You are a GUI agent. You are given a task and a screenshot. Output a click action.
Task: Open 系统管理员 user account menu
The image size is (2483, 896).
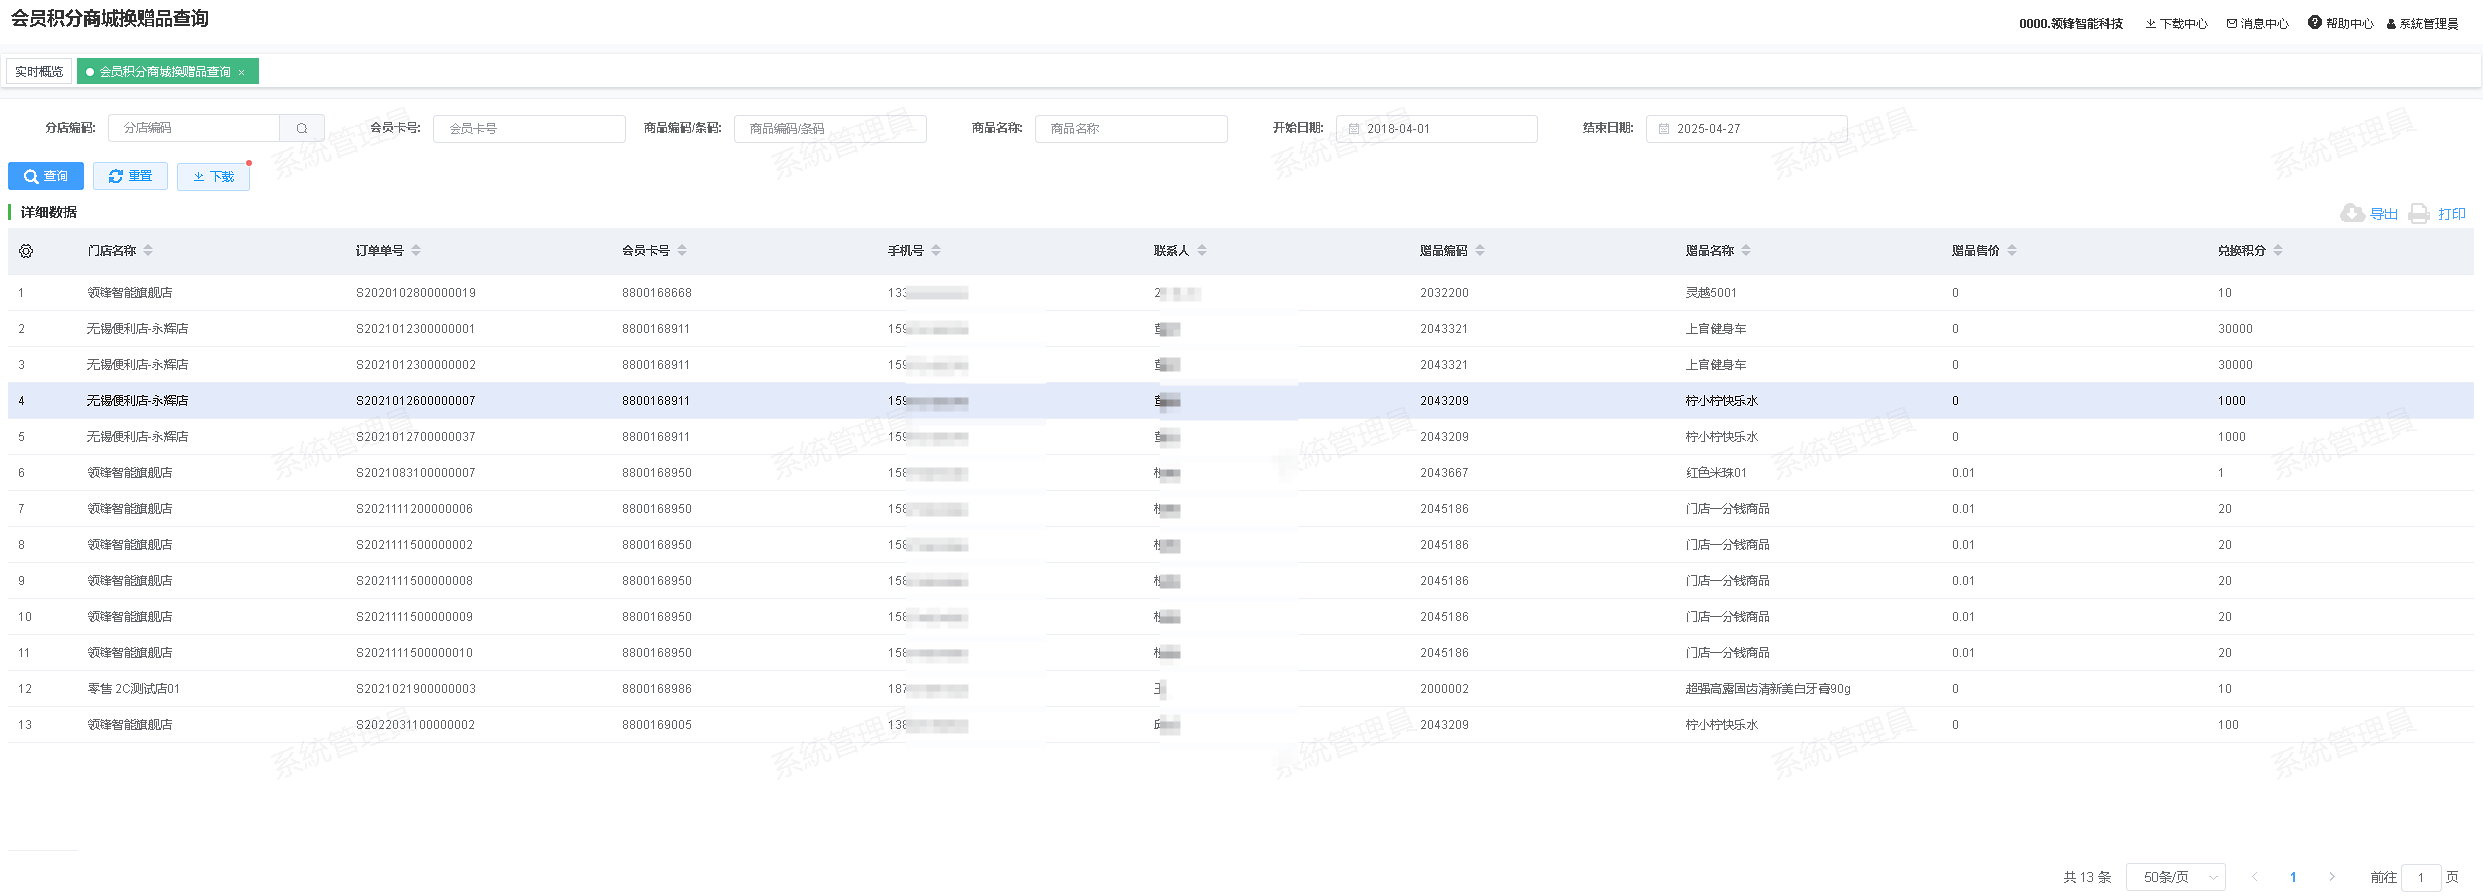click(x=2422, y=23)
